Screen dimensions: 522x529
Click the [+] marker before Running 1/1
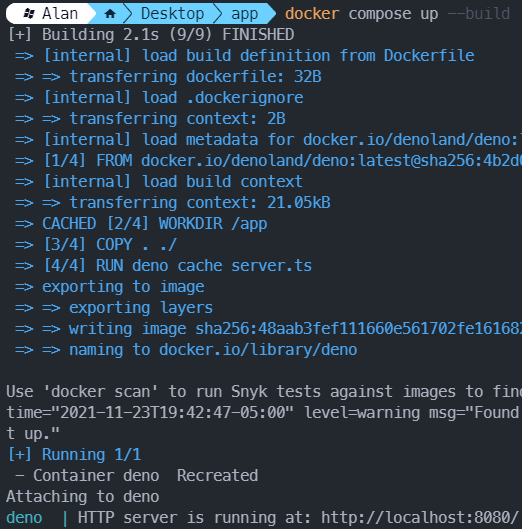20,454
